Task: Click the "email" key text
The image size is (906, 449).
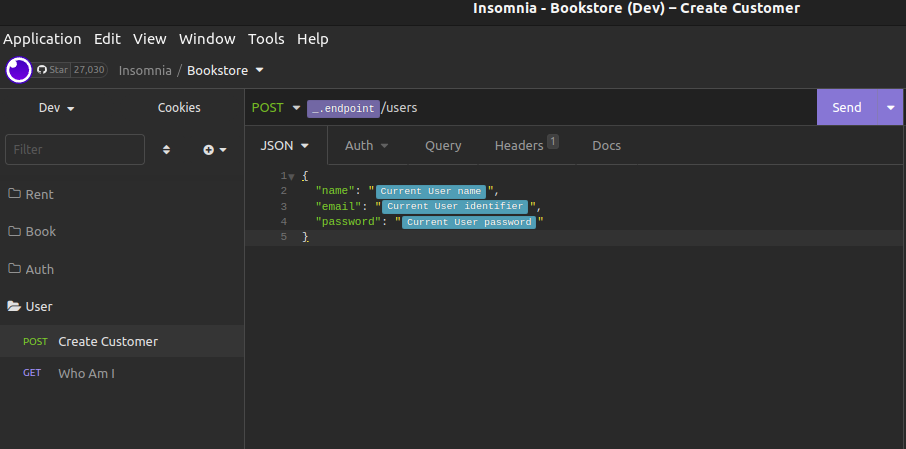Action: pos(336,206)
